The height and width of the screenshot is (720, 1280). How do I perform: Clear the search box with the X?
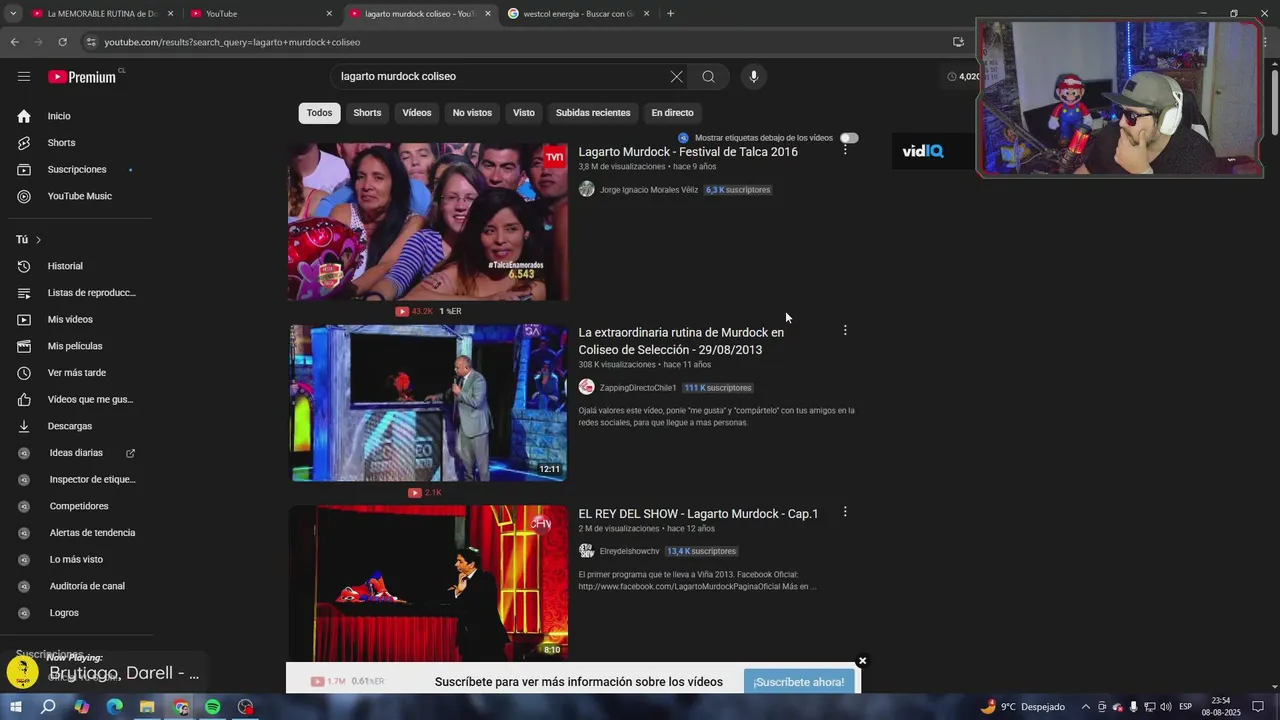click(x=676, y=76)
